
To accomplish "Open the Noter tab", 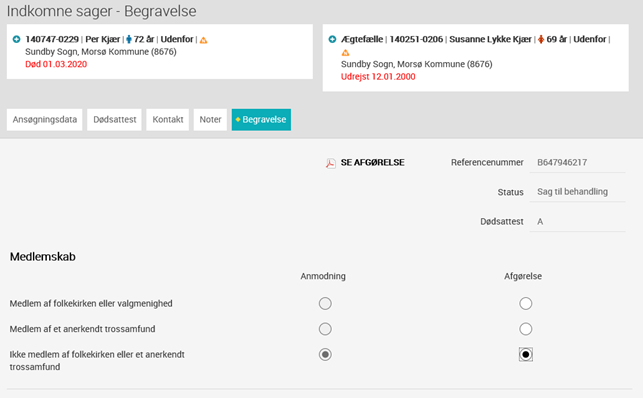I will (210, 120).
